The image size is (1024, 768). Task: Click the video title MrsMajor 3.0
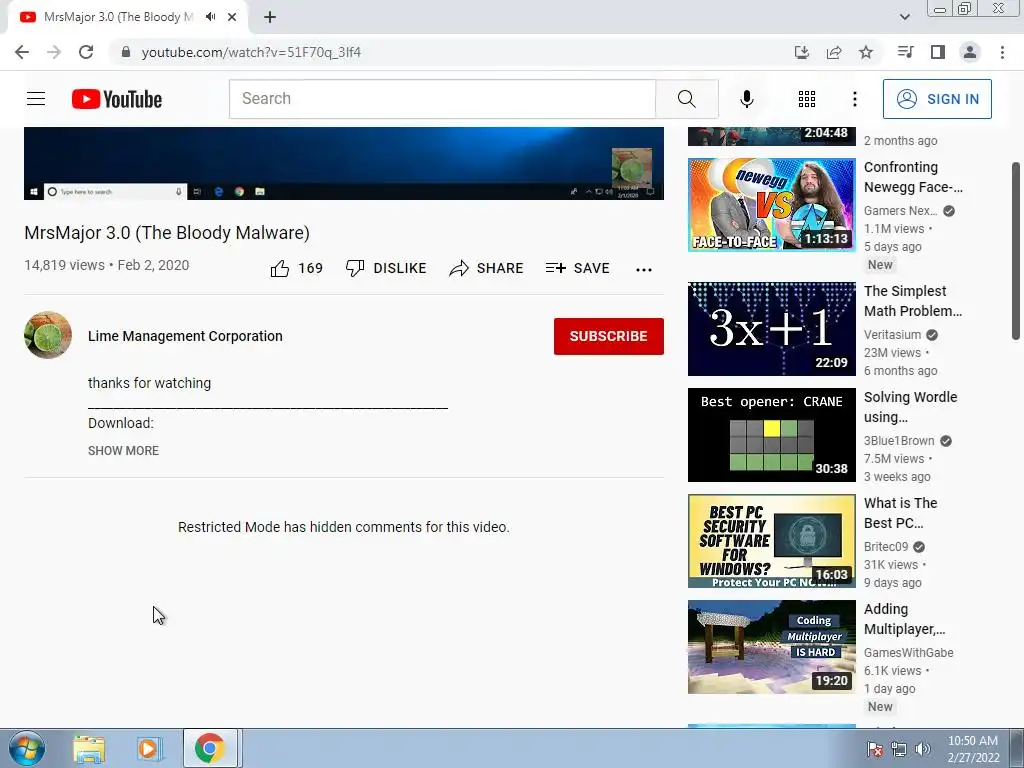pyautogui.click(x=167, y=233)
